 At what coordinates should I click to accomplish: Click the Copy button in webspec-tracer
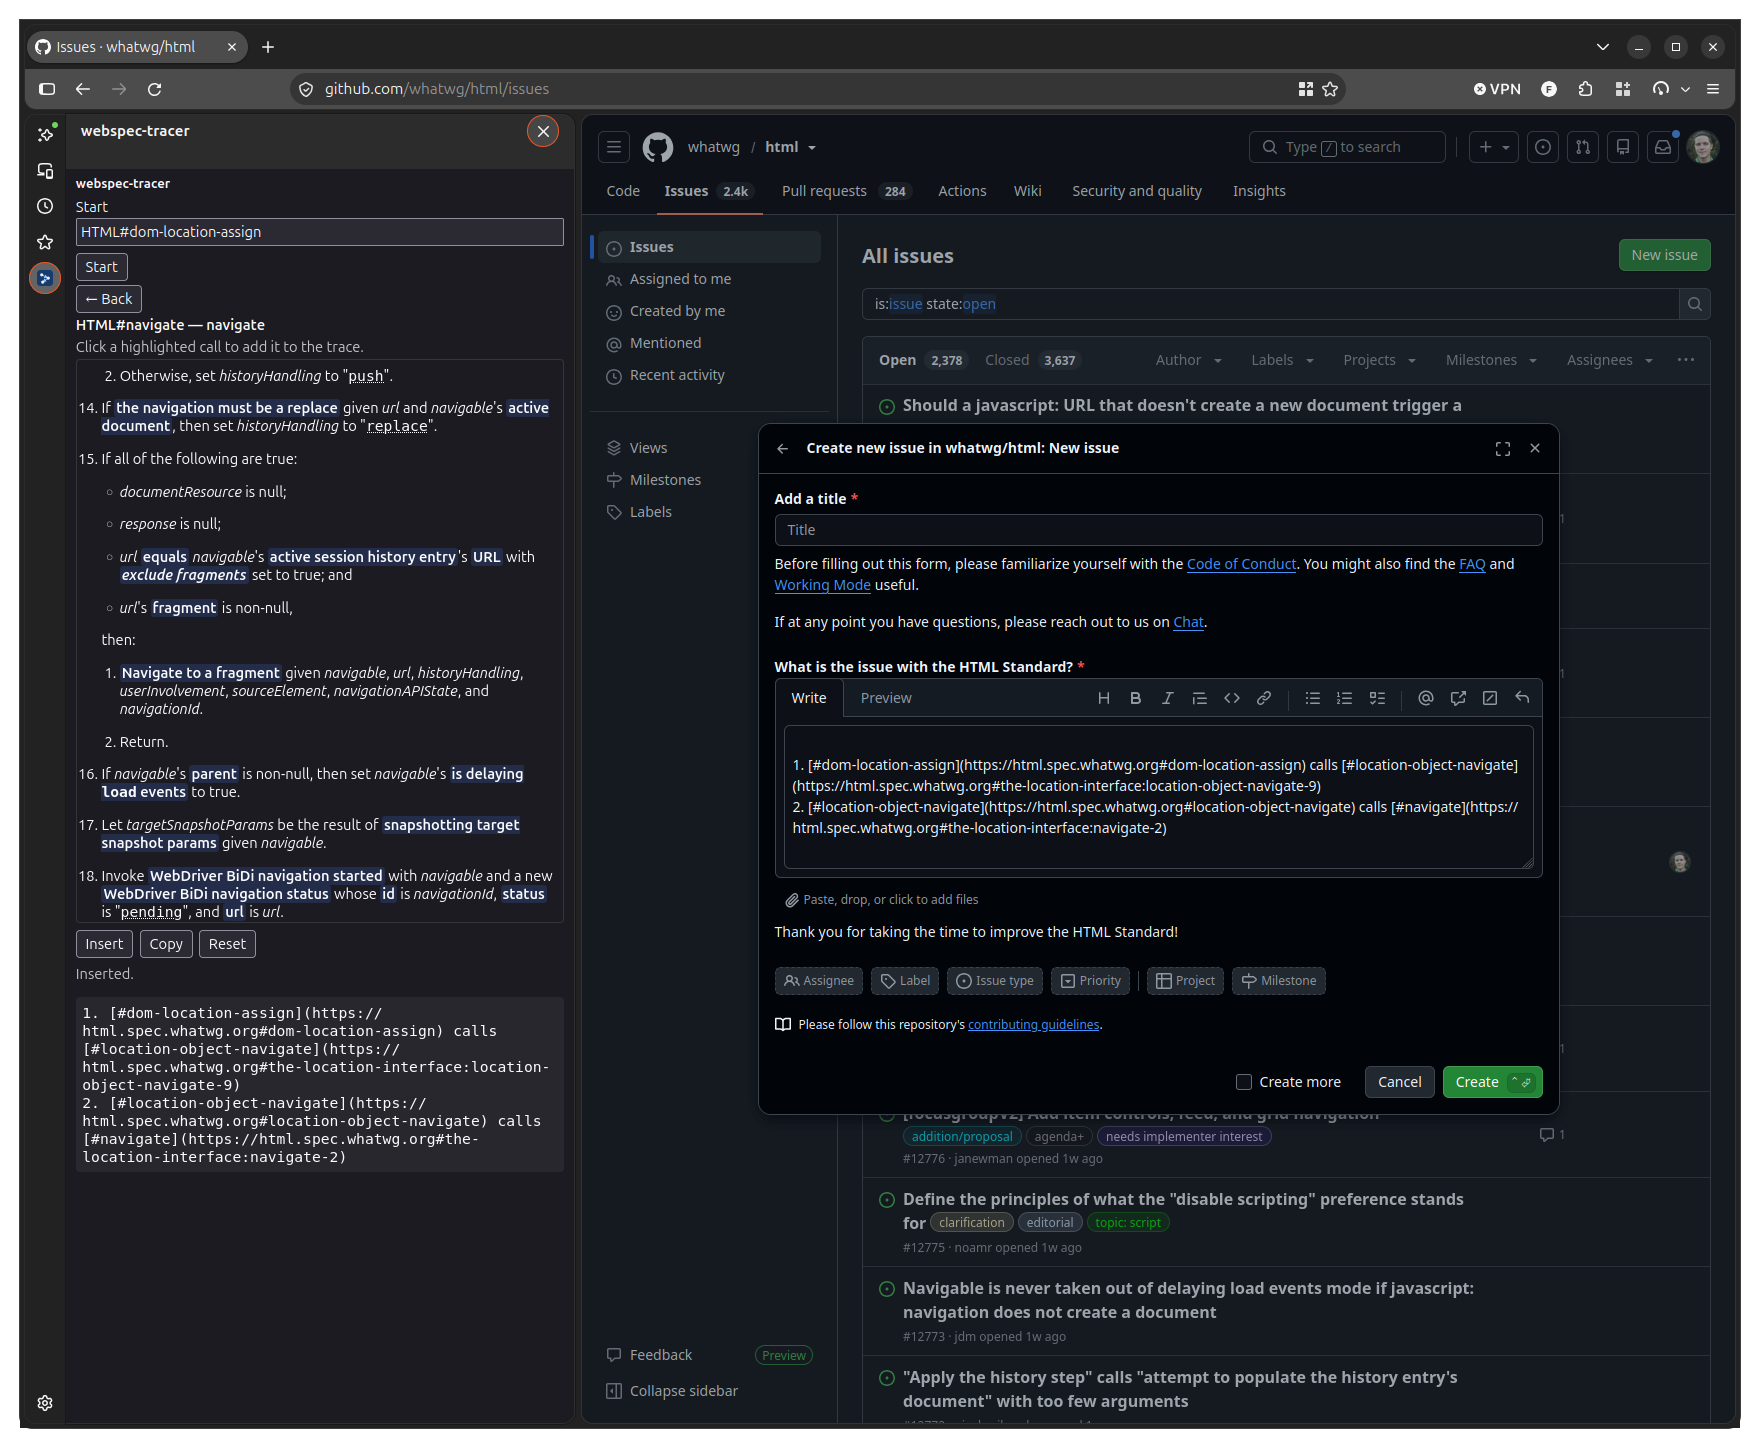[166, 944]
